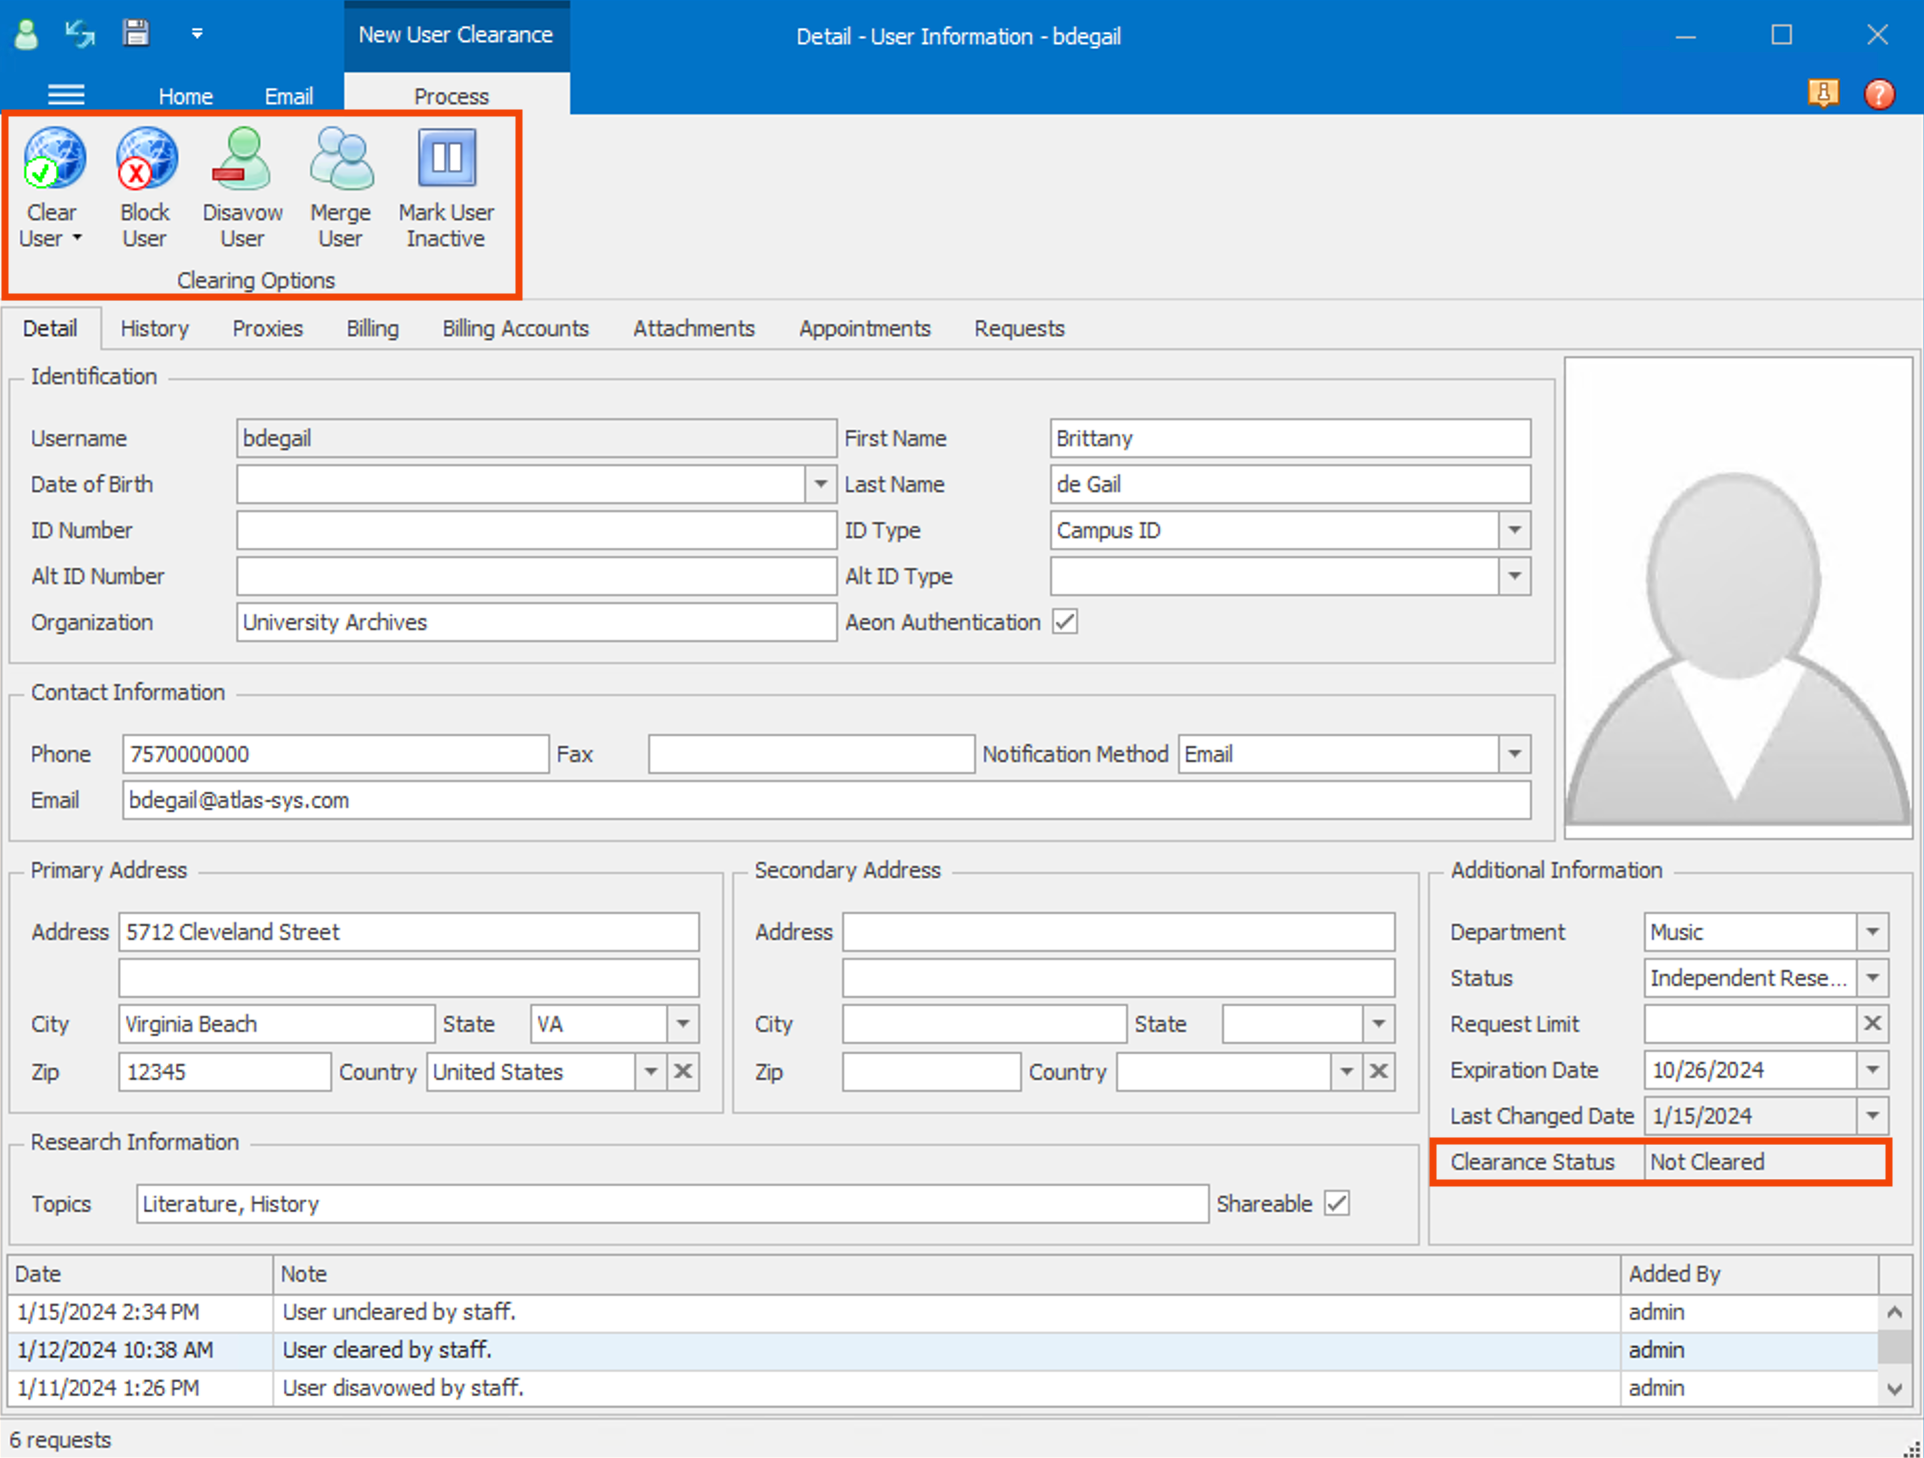The height and width of the screenshot is (1458, 1924).
Task: Click the red help question icon
Action: tap(1879, 94)
